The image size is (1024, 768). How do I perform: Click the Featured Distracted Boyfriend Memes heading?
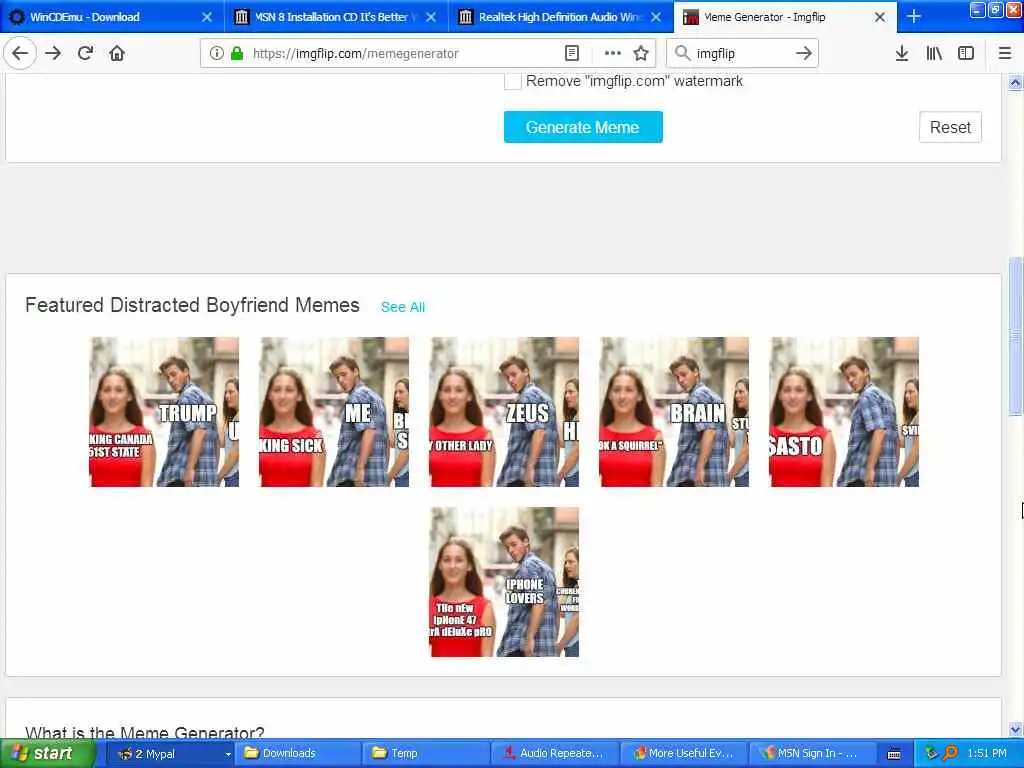192,305
